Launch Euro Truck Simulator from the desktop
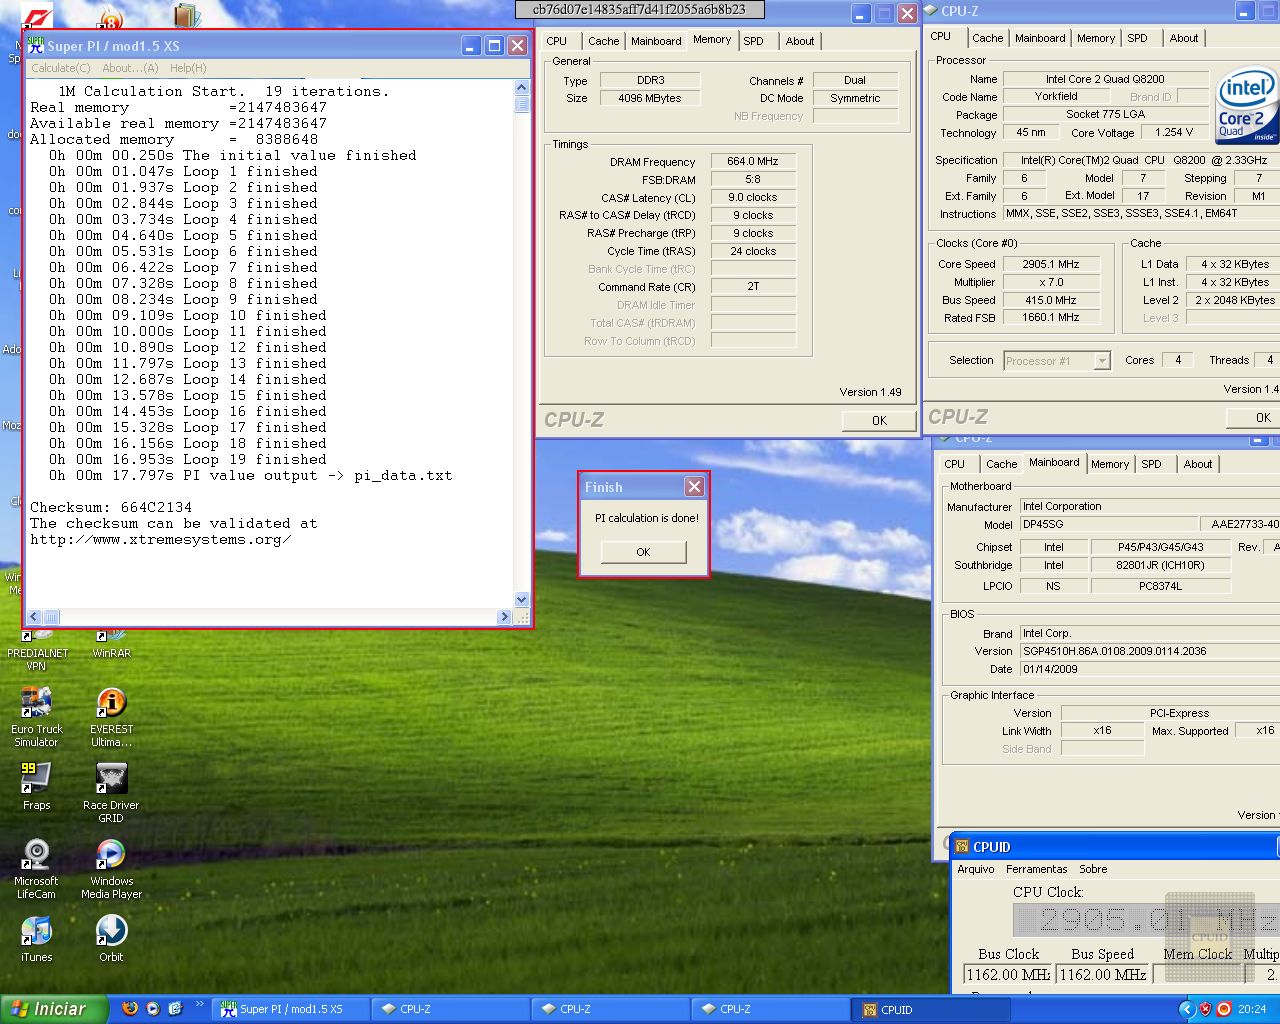 pos(36,718)
